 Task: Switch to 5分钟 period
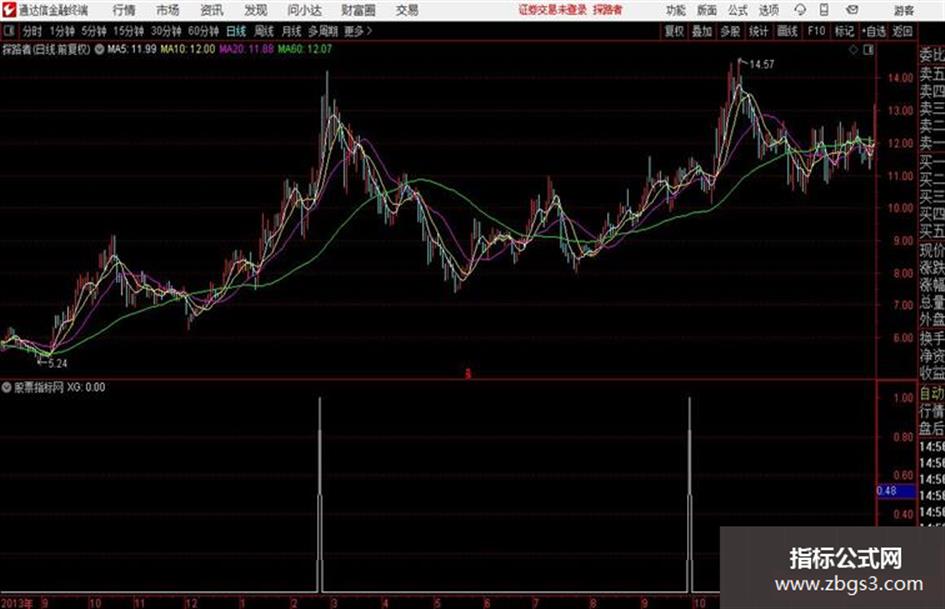pyautogui.click(x=93, y=31)
